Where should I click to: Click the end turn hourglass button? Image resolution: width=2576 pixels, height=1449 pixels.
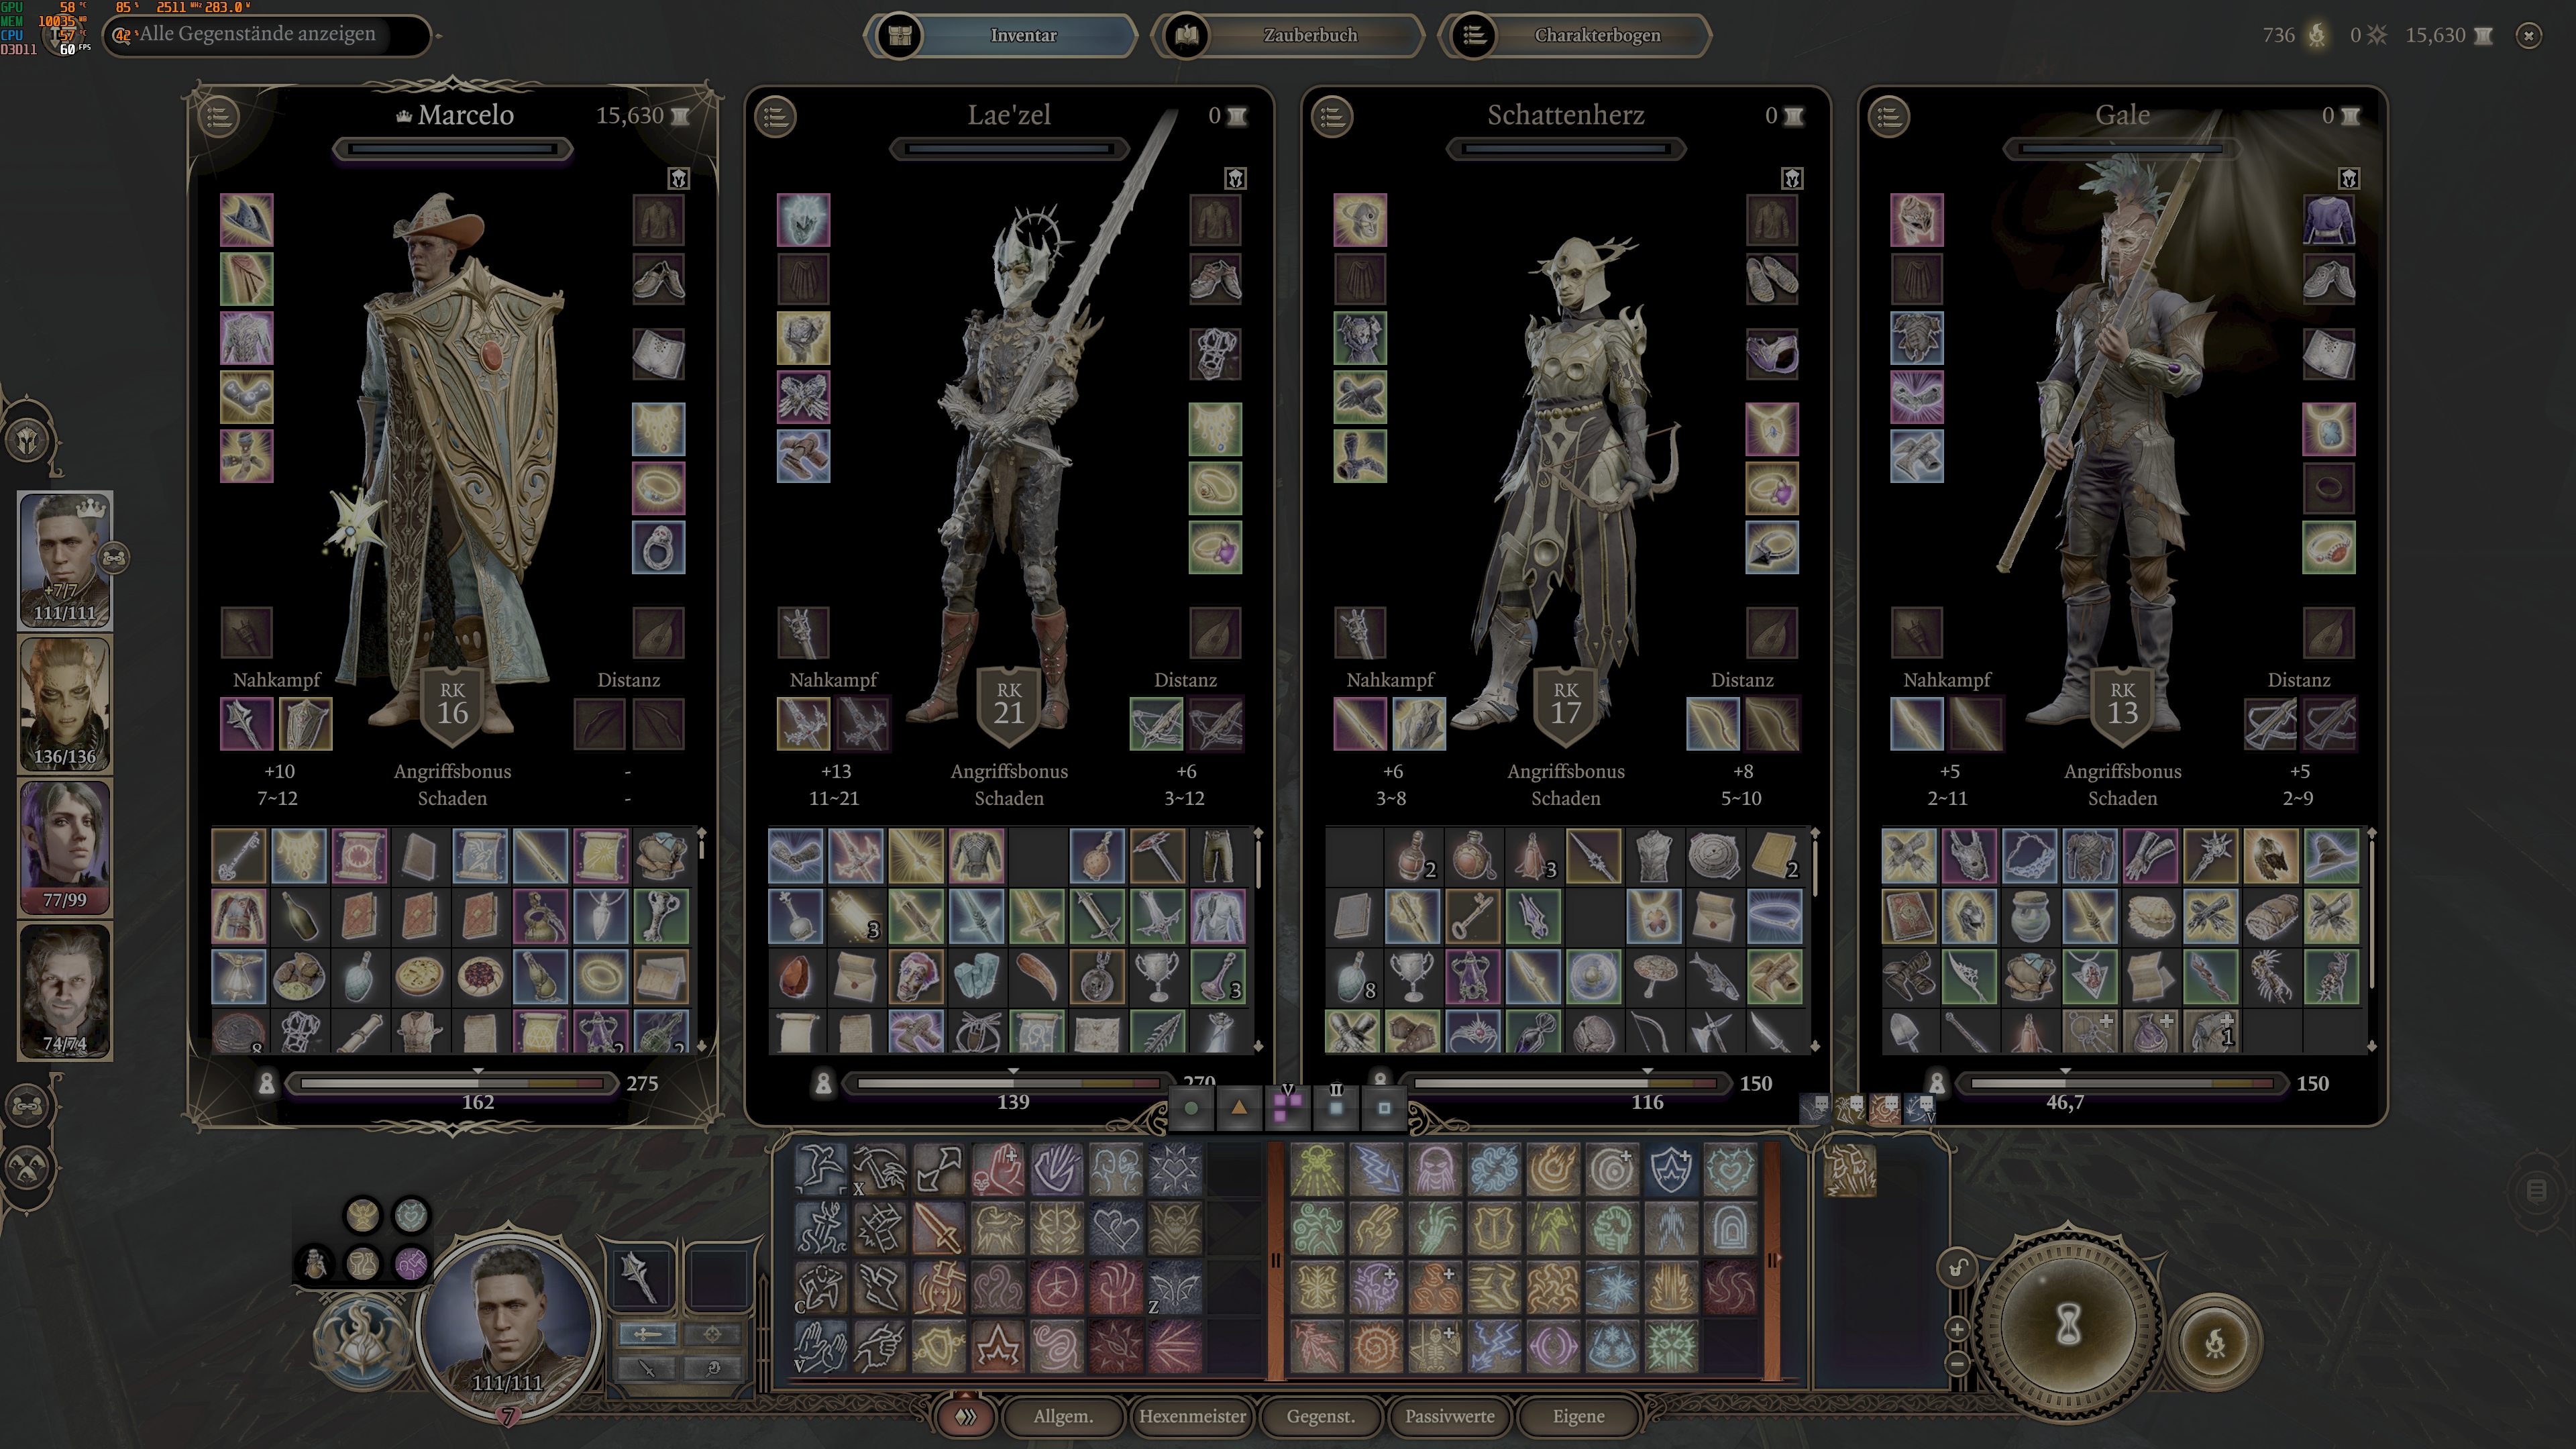coord(2068,1326)
